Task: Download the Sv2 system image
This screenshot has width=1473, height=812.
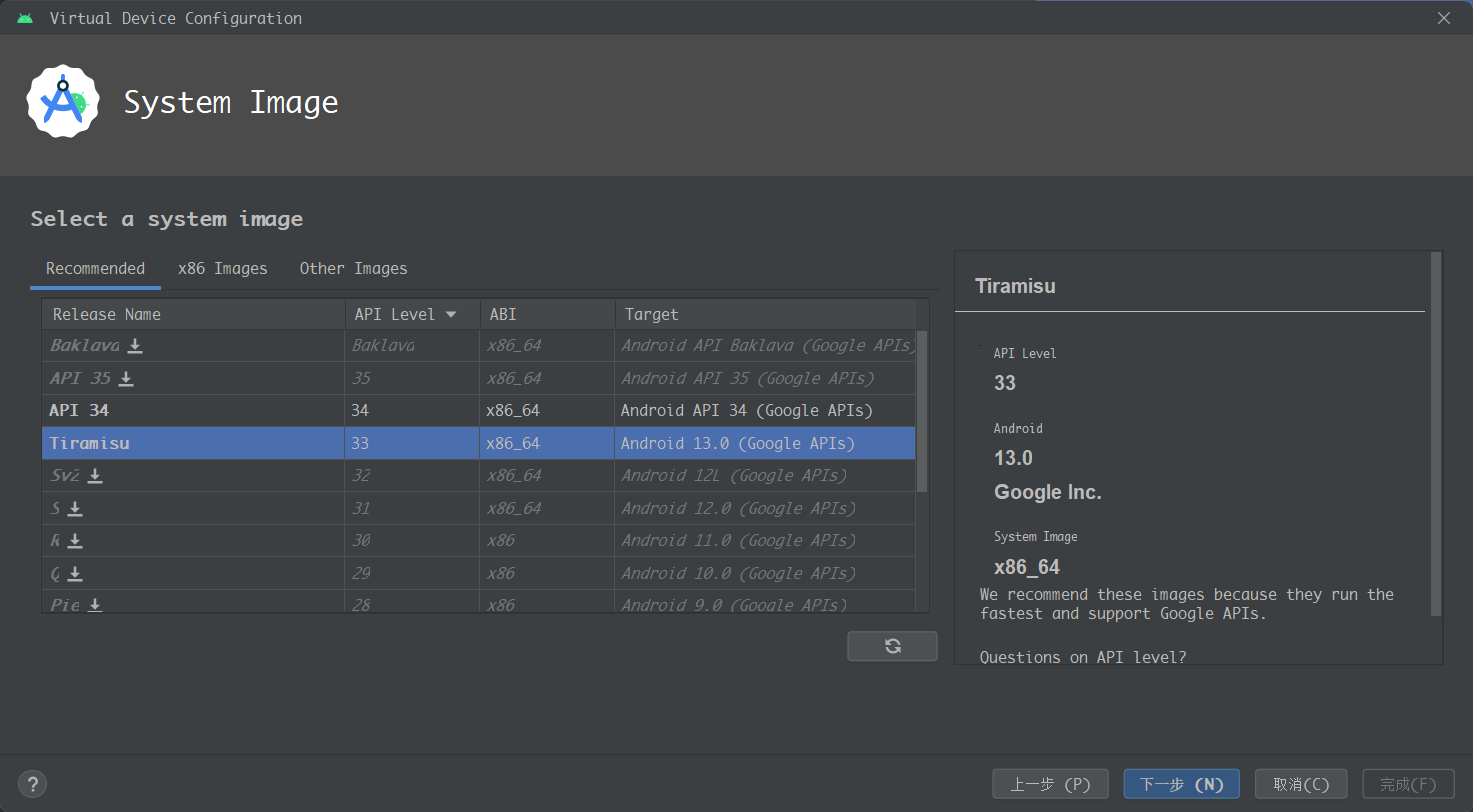Action: point(95,476)
